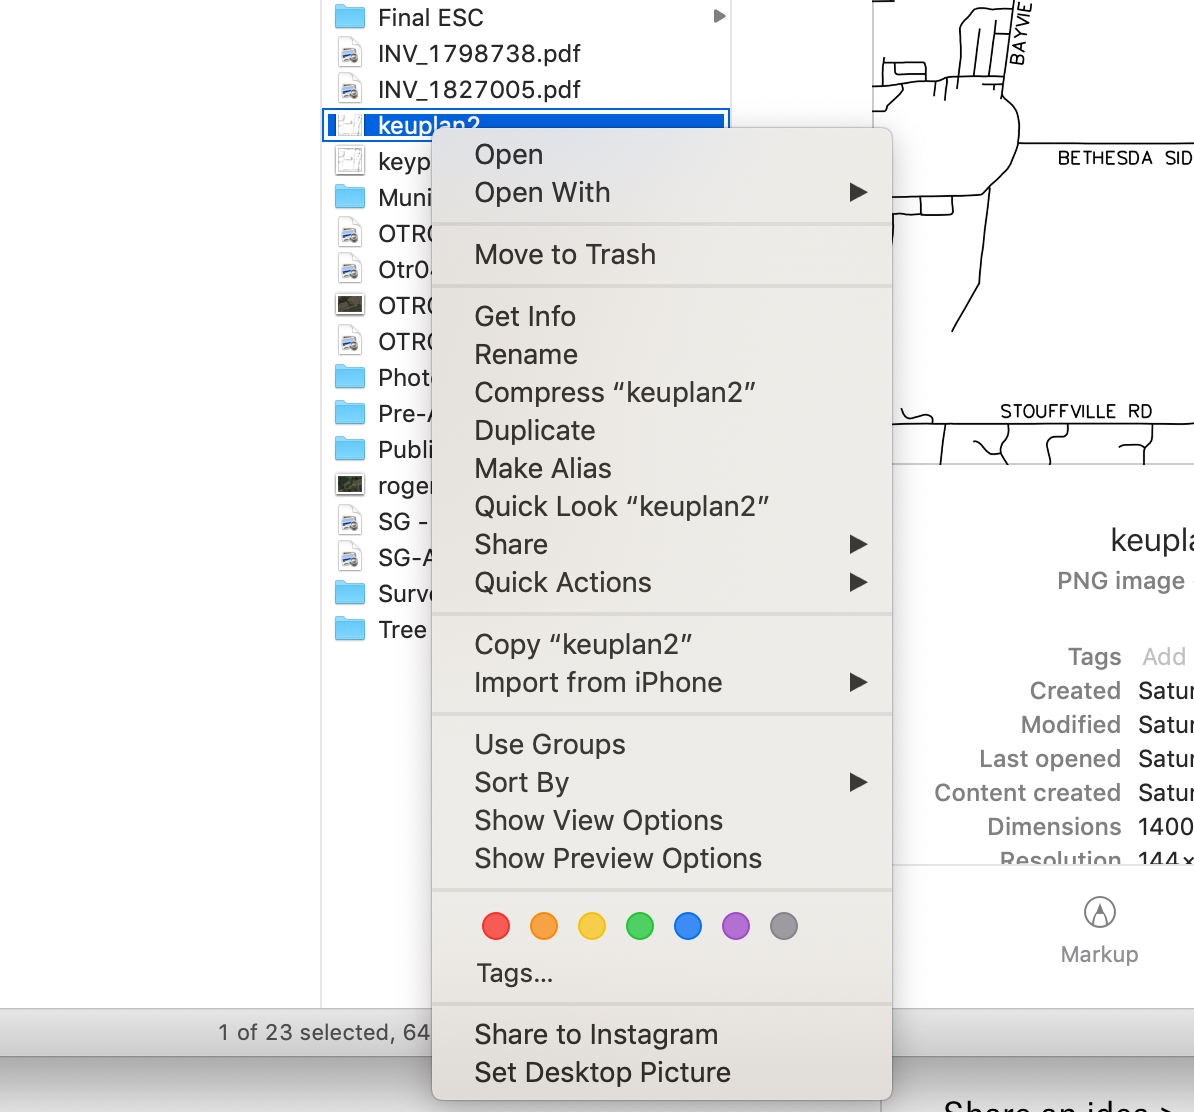The width and height of the screenshot is (1194, 1112).
Task: Expand the Share submenu chevron
Action: point(858,544)
